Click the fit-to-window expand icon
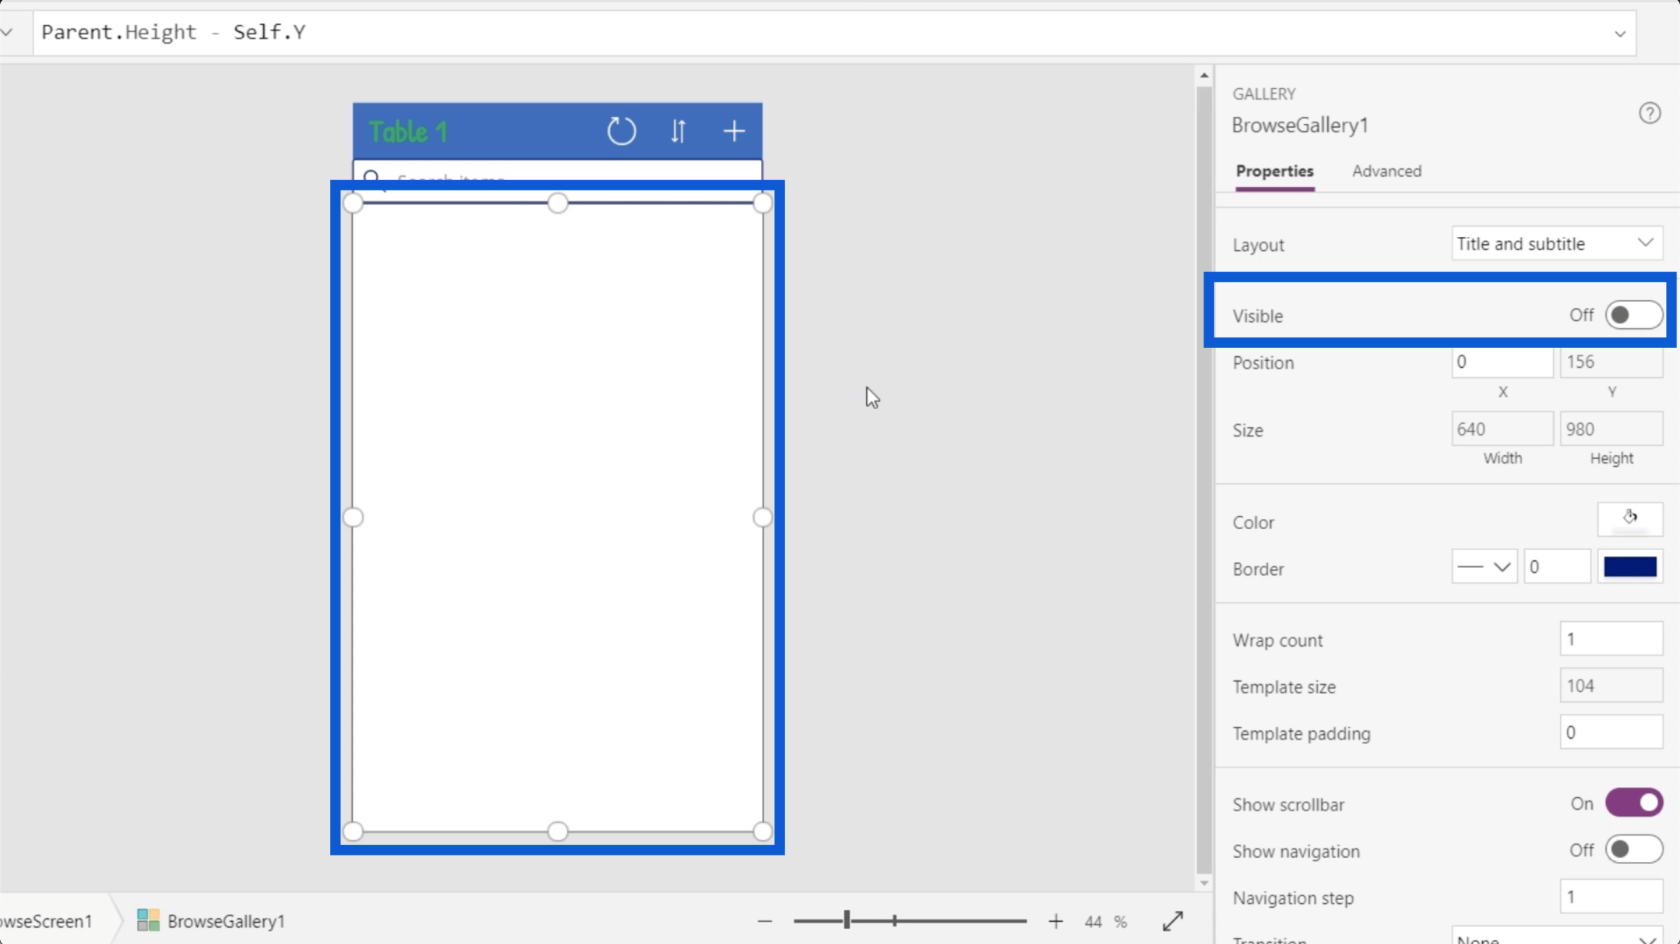The height and width of the screenshot is (944, 1680). (1173, 921)
